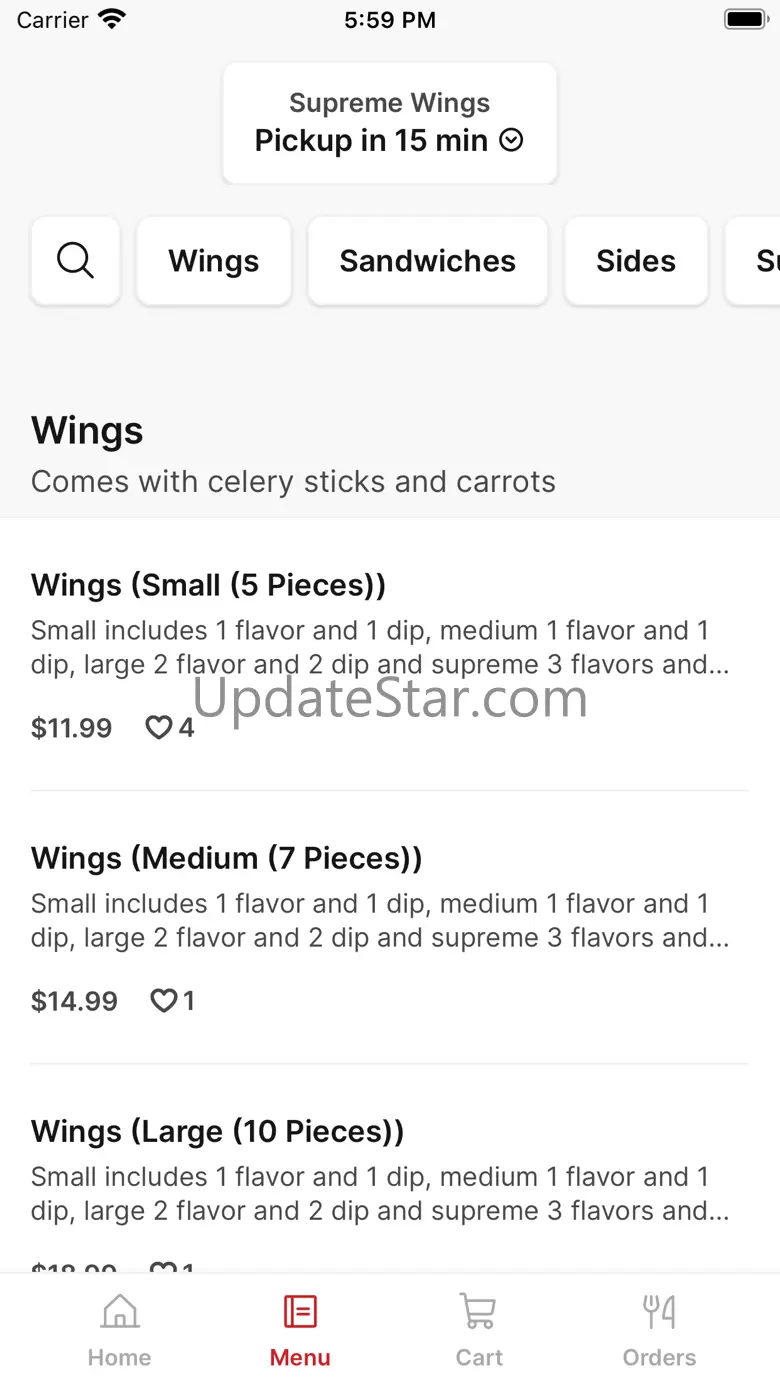
Task: Open the menu search icon
Action: pyautogui.click(x=76, y=261)
